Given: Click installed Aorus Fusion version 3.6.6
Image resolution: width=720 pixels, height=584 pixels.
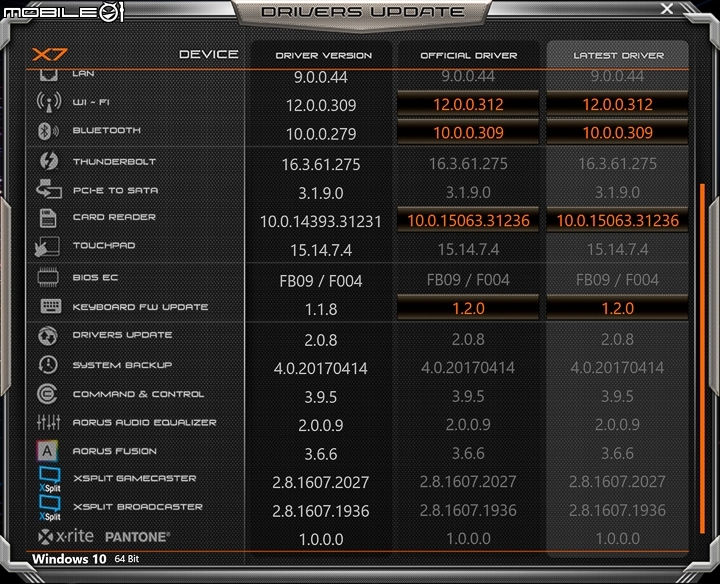Looking at the screenshot, I should click(x=321, y=454).
